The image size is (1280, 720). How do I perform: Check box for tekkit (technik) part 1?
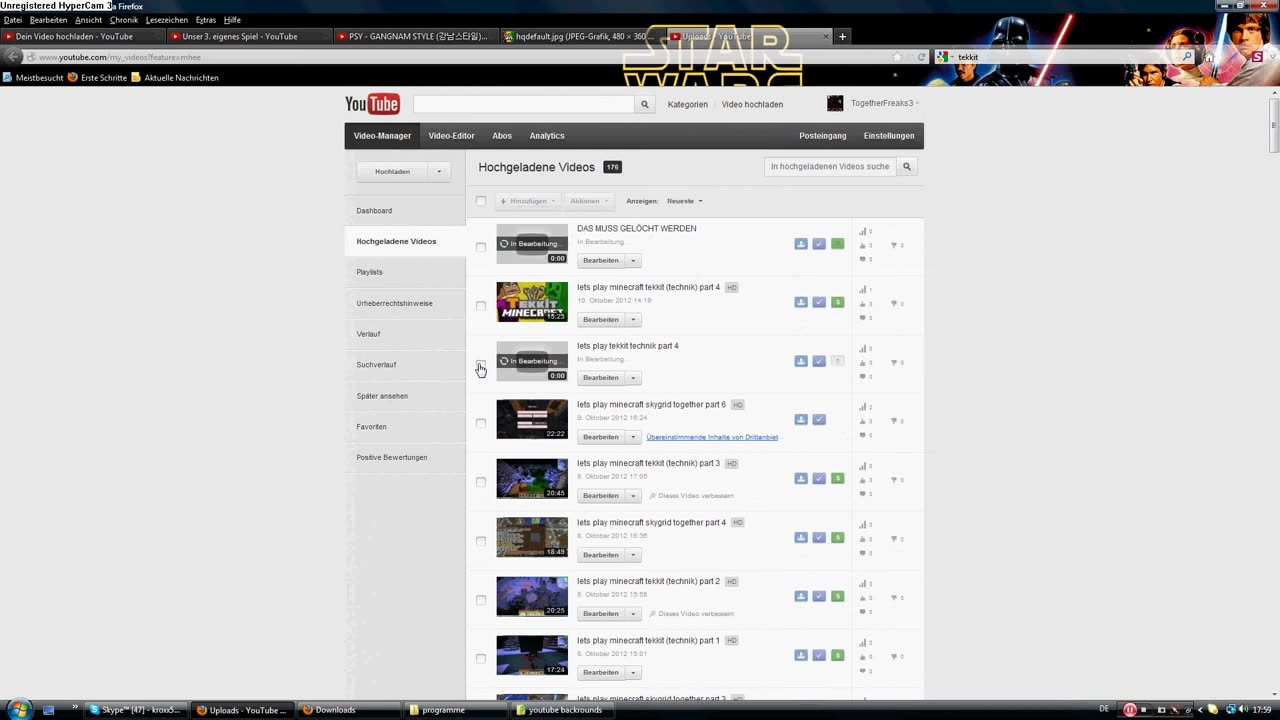[481, 658]
